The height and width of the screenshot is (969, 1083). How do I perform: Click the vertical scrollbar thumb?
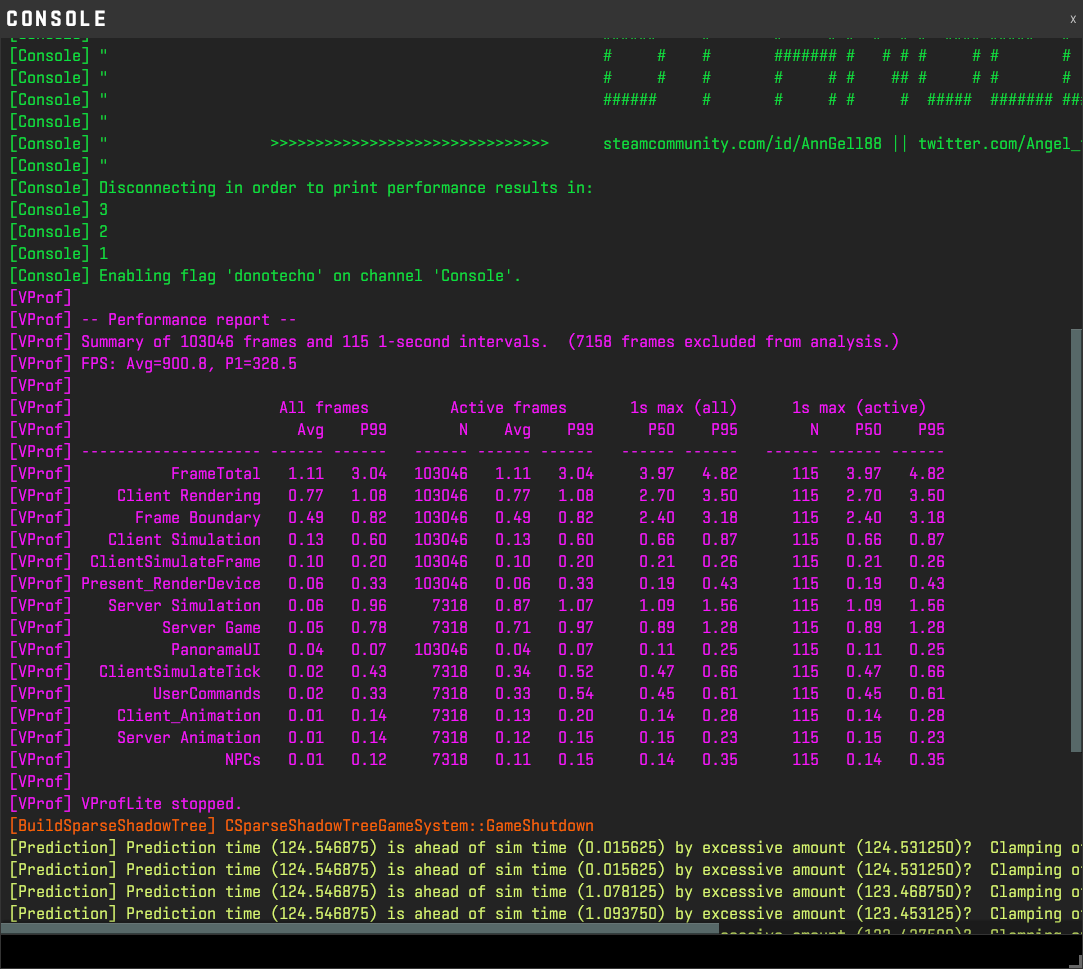point(1076,540)
